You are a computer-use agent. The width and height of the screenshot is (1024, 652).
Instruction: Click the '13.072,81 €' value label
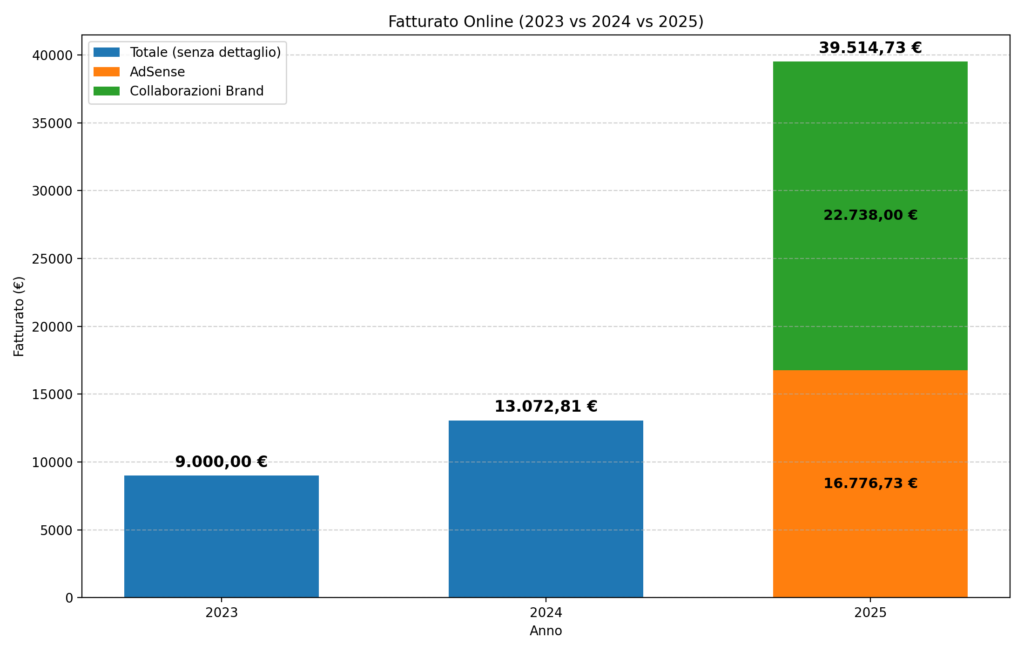coord(545,406)
